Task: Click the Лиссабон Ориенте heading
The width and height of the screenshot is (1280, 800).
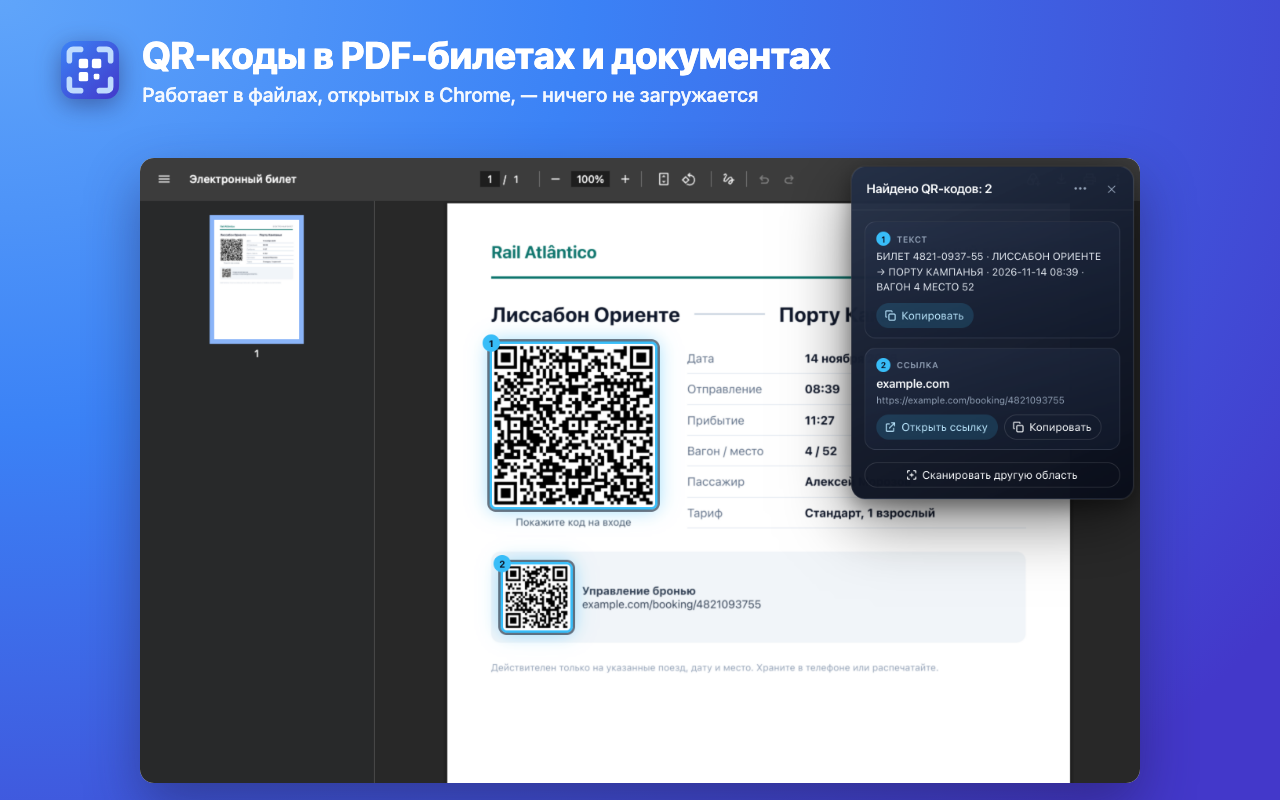Action: point(585,315)
